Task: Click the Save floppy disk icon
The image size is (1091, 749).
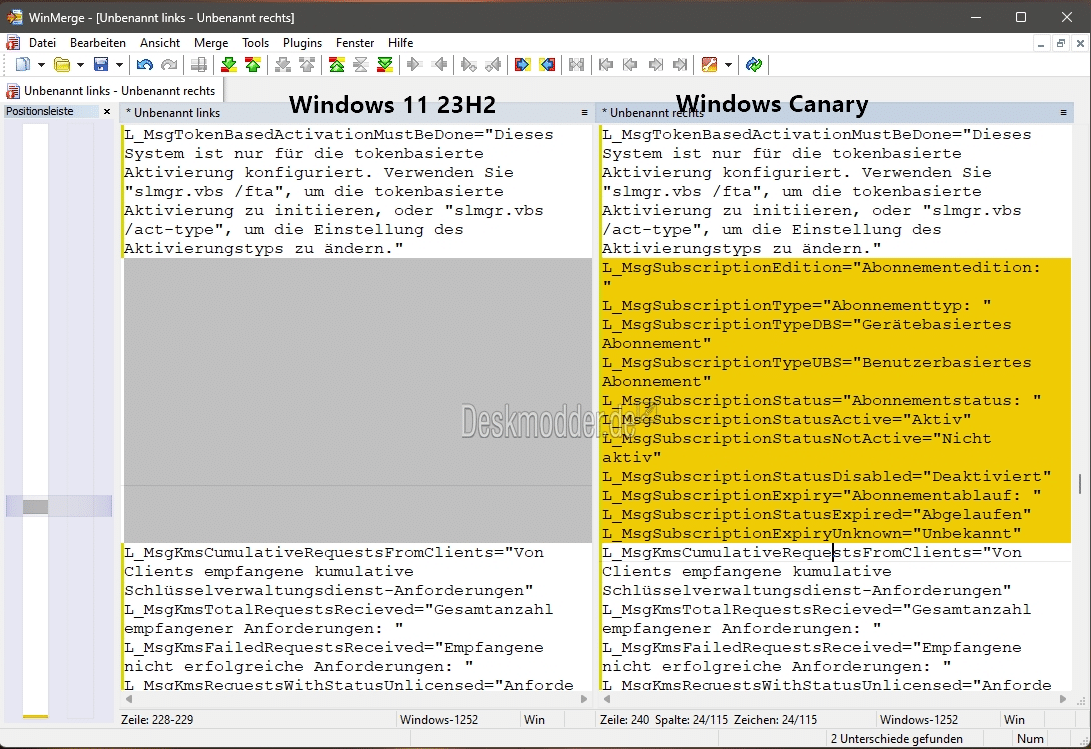Action: click(x=101, y=65)
